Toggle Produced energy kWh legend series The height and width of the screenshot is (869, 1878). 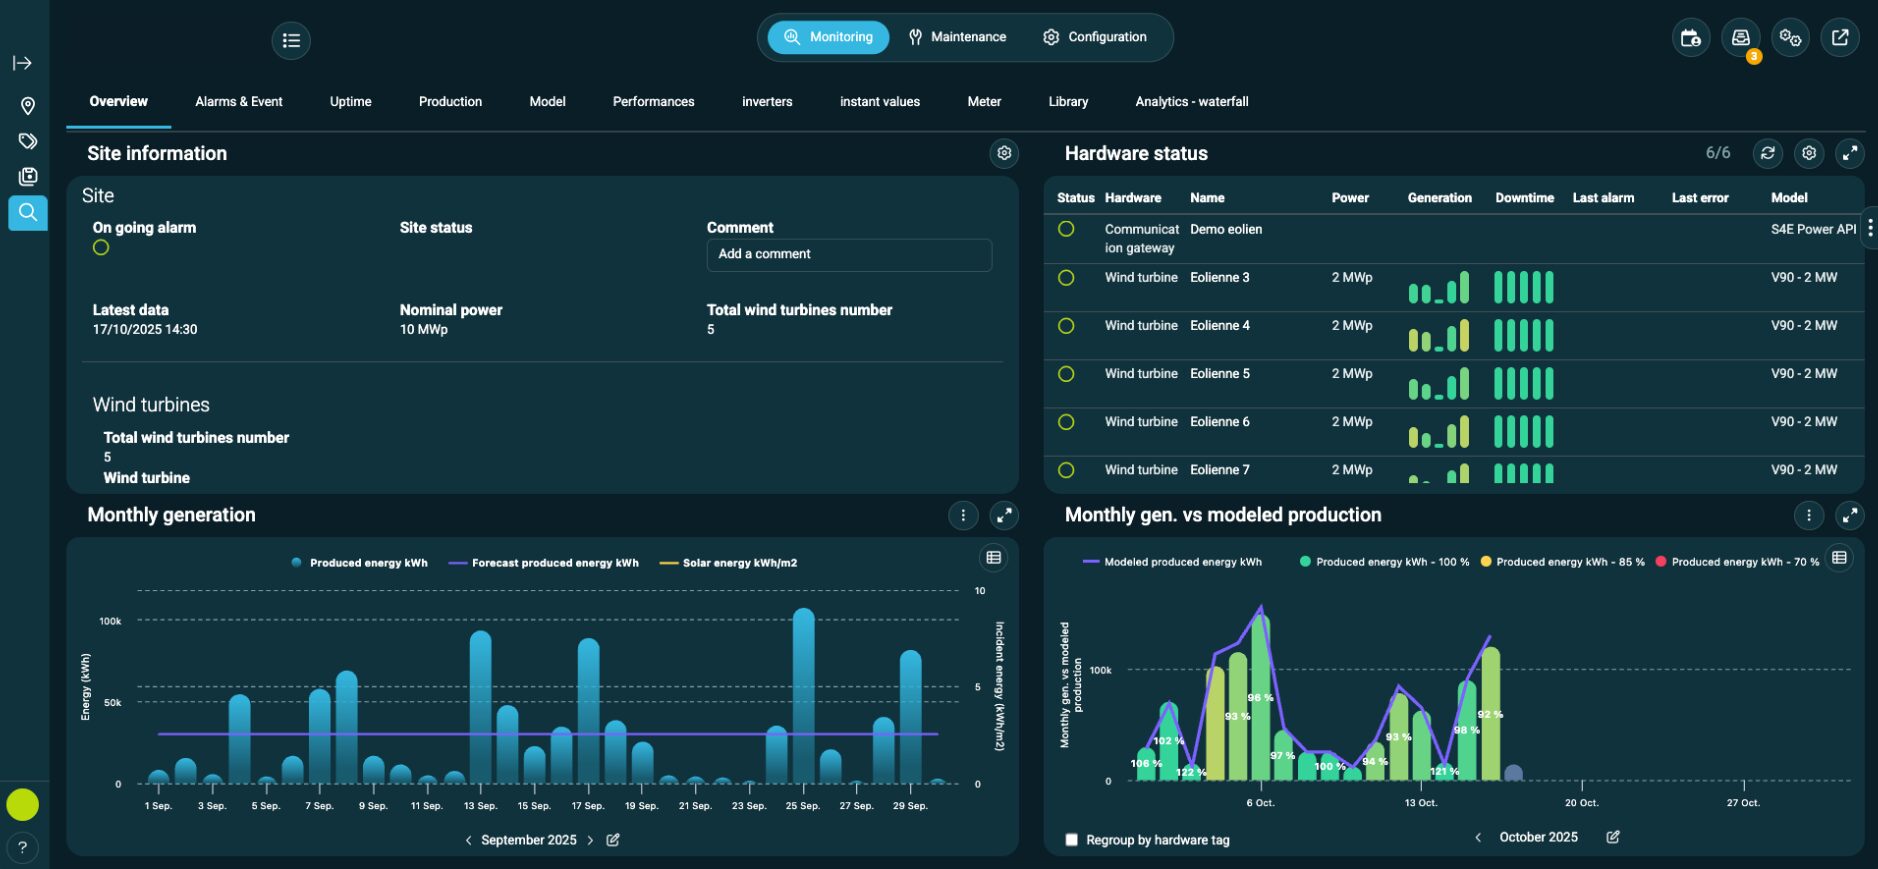tap(360, 563)
